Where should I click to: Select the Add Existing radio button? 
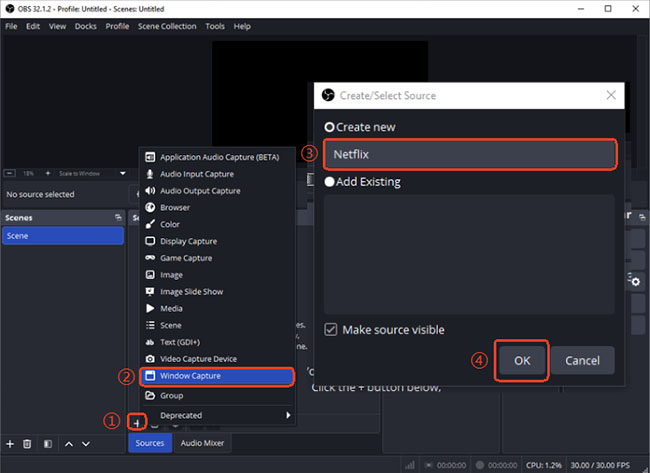point(329,182)
